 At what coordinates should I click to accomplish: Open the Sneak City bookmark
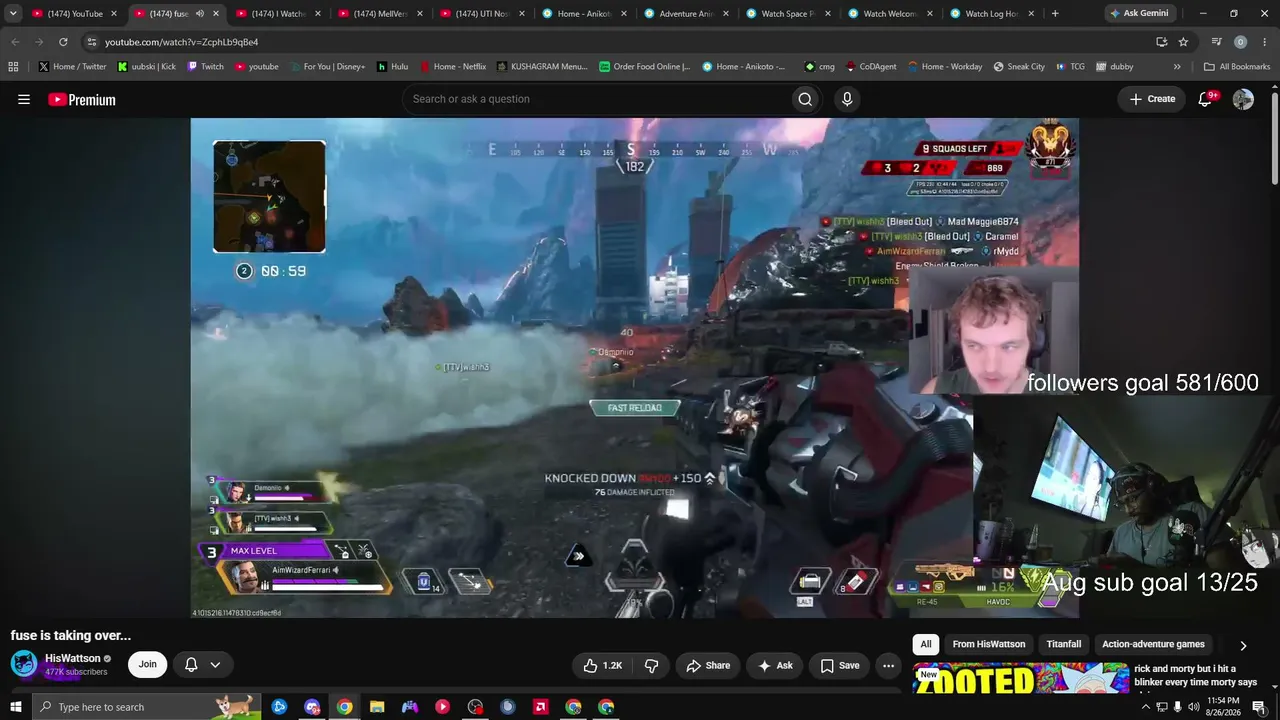coord(1019,67)
